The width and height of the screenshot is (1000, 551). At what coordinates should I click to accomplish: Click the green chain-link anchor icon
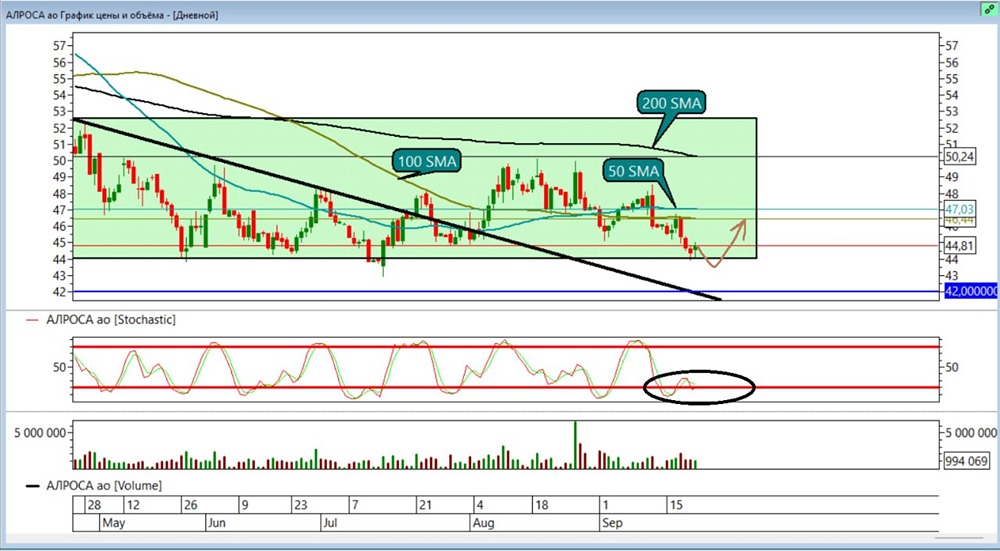click(990, 10)
